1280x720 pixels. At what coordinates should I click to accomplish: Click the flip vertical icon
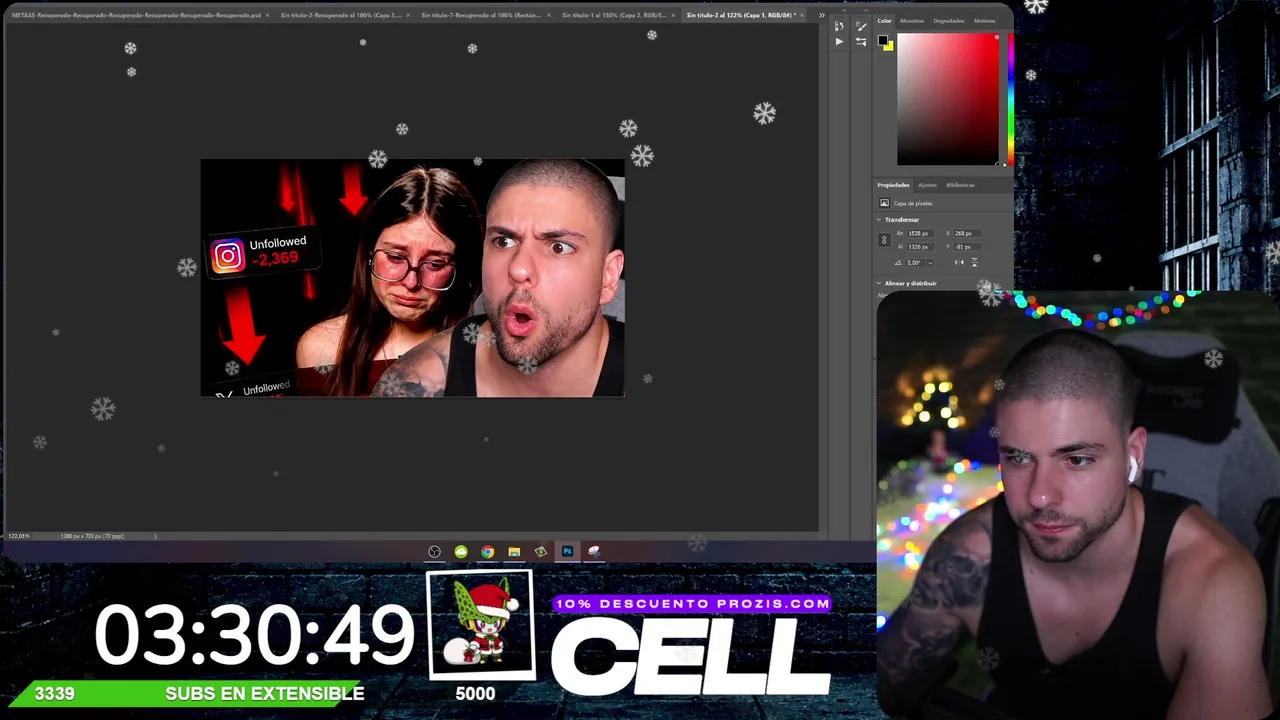point(974,263)
